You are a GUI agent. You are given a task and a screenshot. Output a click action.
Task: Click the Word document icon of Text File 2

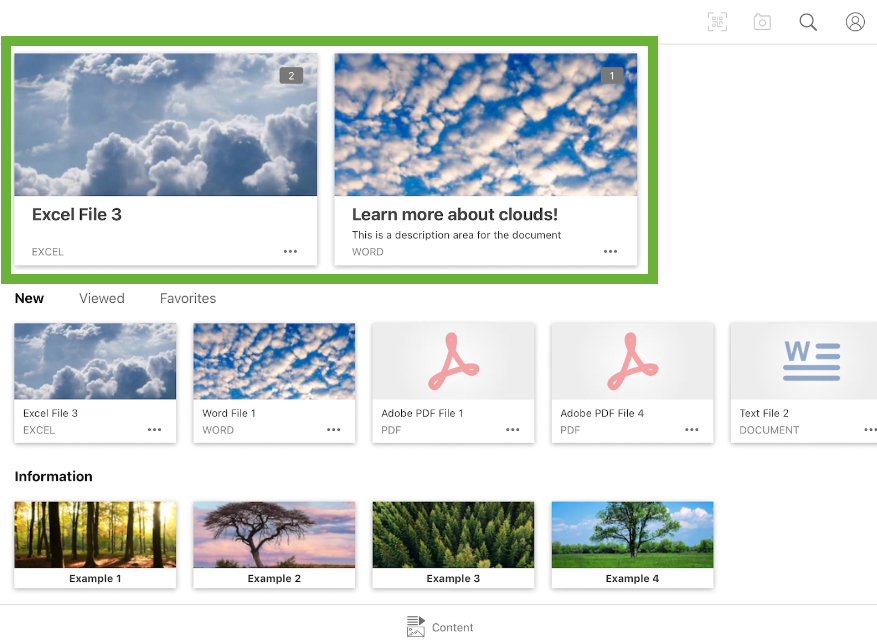click(811, 361)
